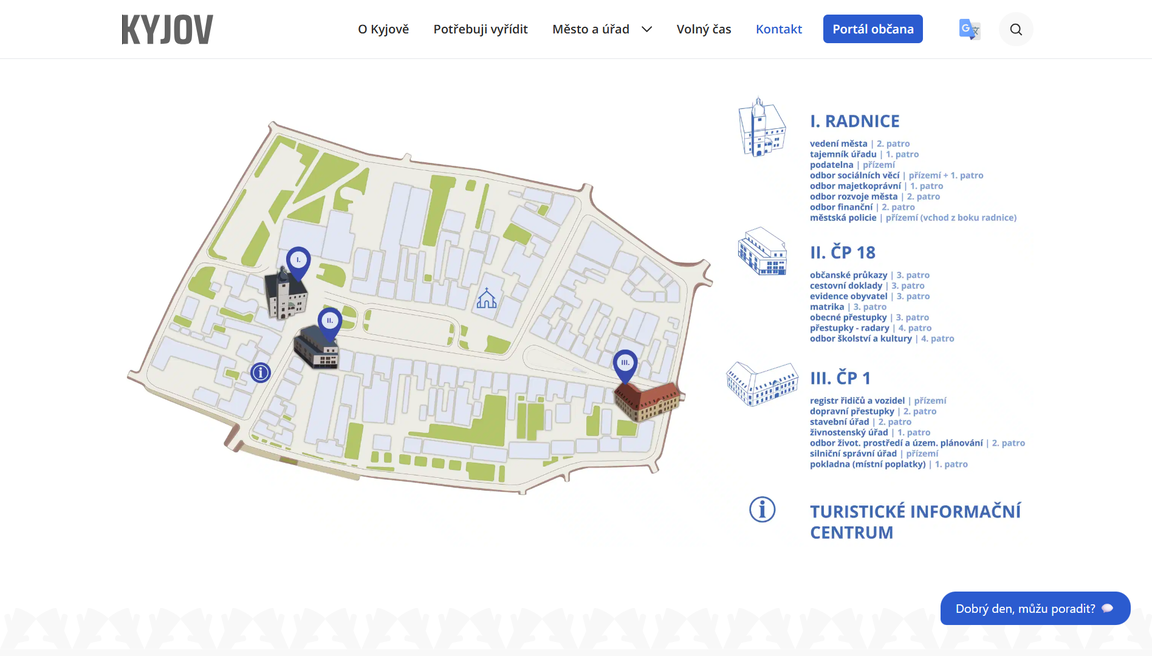Select map pin II. on the map
The image size is (1152, 656).
point(329,321)
